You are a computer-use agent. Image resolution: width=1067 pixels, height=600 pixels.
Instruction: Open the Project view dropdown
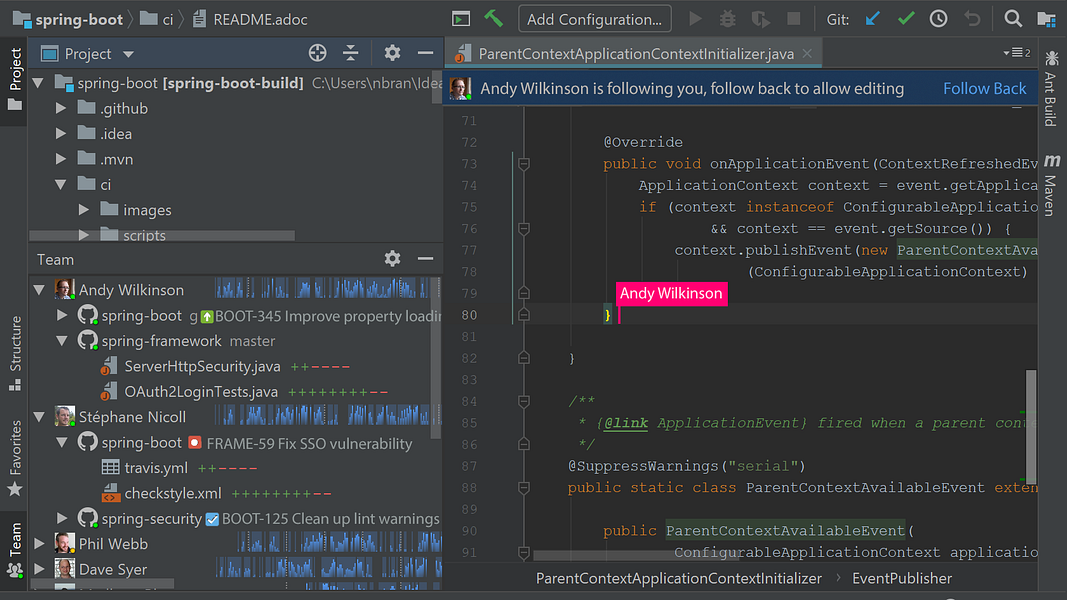[127, 54]
